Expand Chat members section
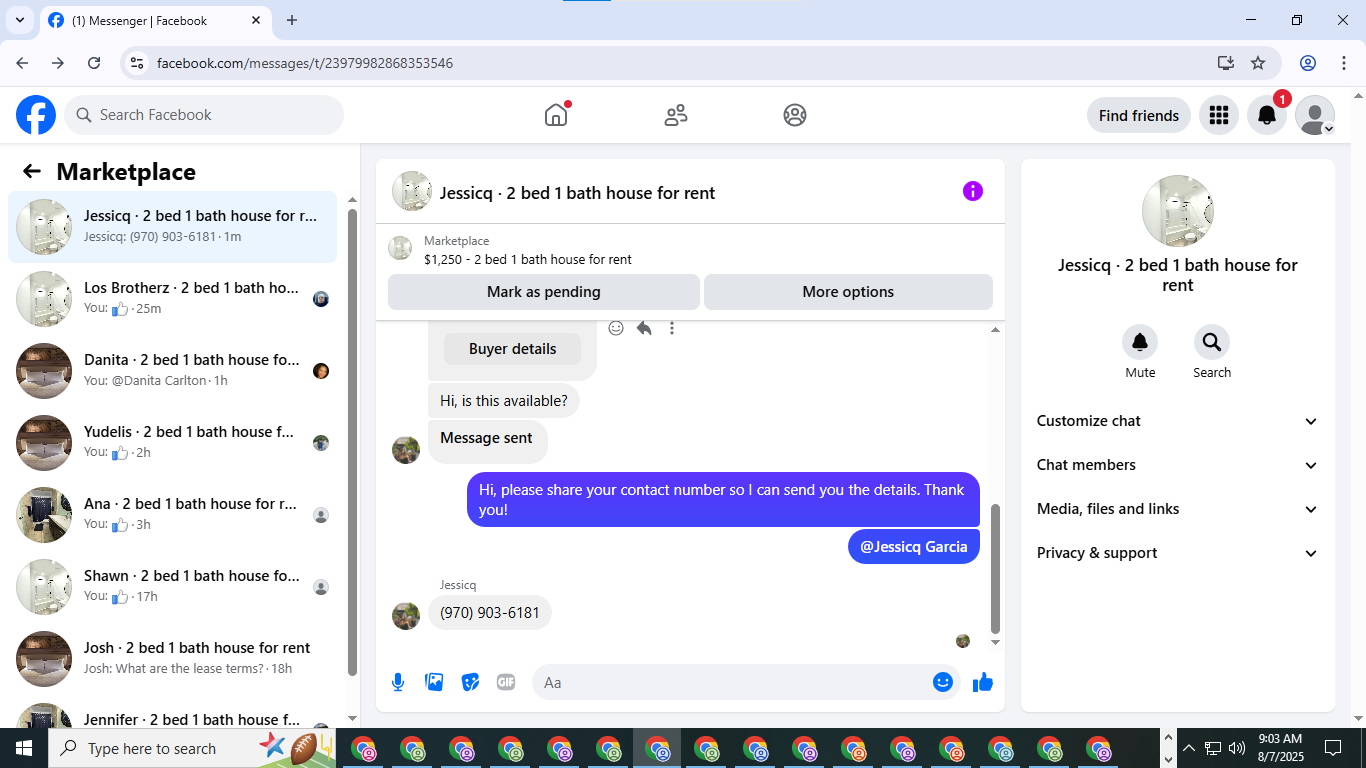 pos(1178,465)
